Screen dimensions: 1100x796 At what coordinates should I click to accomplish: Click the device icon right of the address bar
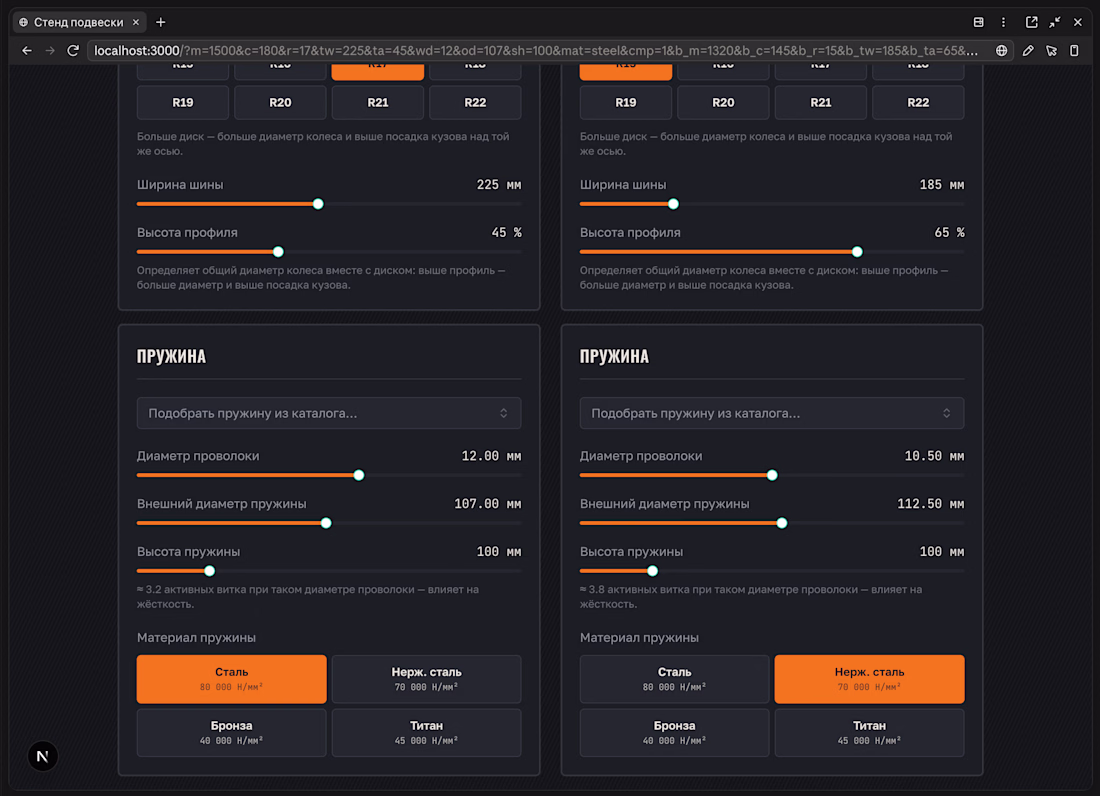[x=1074, y=50]
